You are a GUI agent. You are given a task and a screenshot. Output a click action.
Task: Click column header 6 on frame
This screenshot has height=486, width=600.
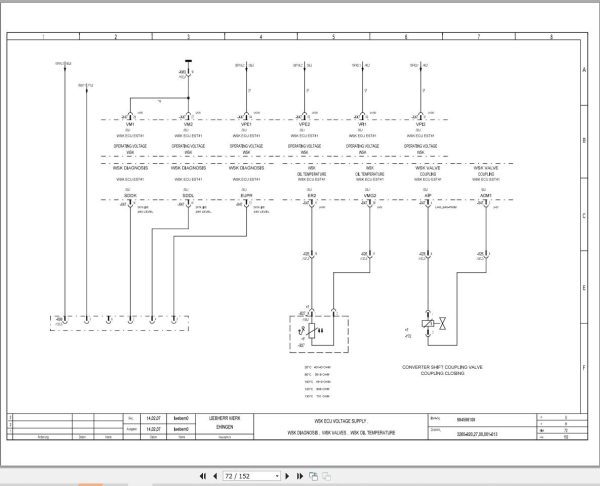tap(406, 37)
